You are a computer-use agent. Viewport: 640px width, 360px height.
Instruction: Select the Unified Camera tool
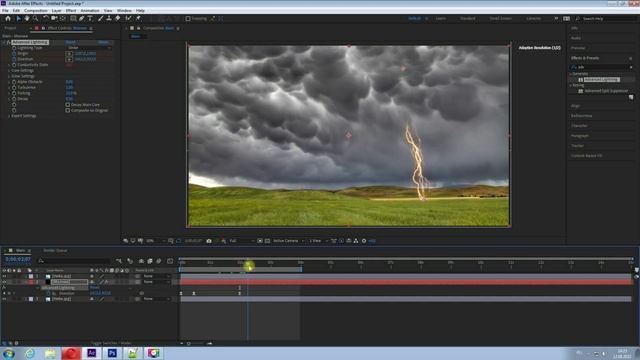(x=54, y=18)
